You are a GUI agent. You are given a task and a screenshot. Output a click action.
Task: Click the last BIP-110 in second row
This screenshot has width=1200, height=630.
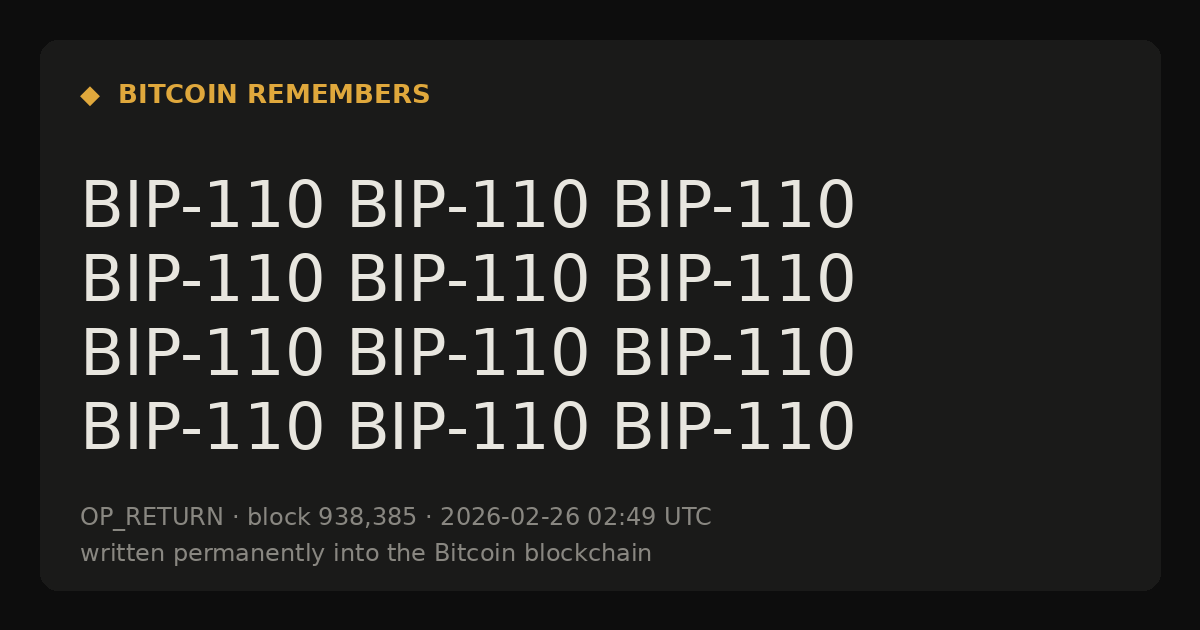pos(733,281)
